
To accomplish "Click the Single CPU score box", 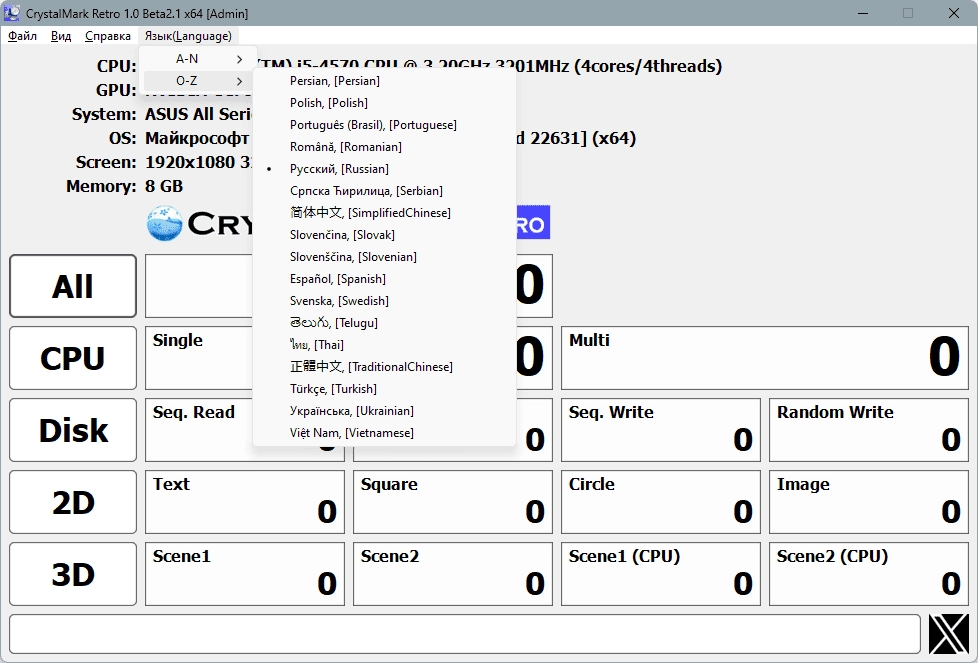I will pos(200,358).
